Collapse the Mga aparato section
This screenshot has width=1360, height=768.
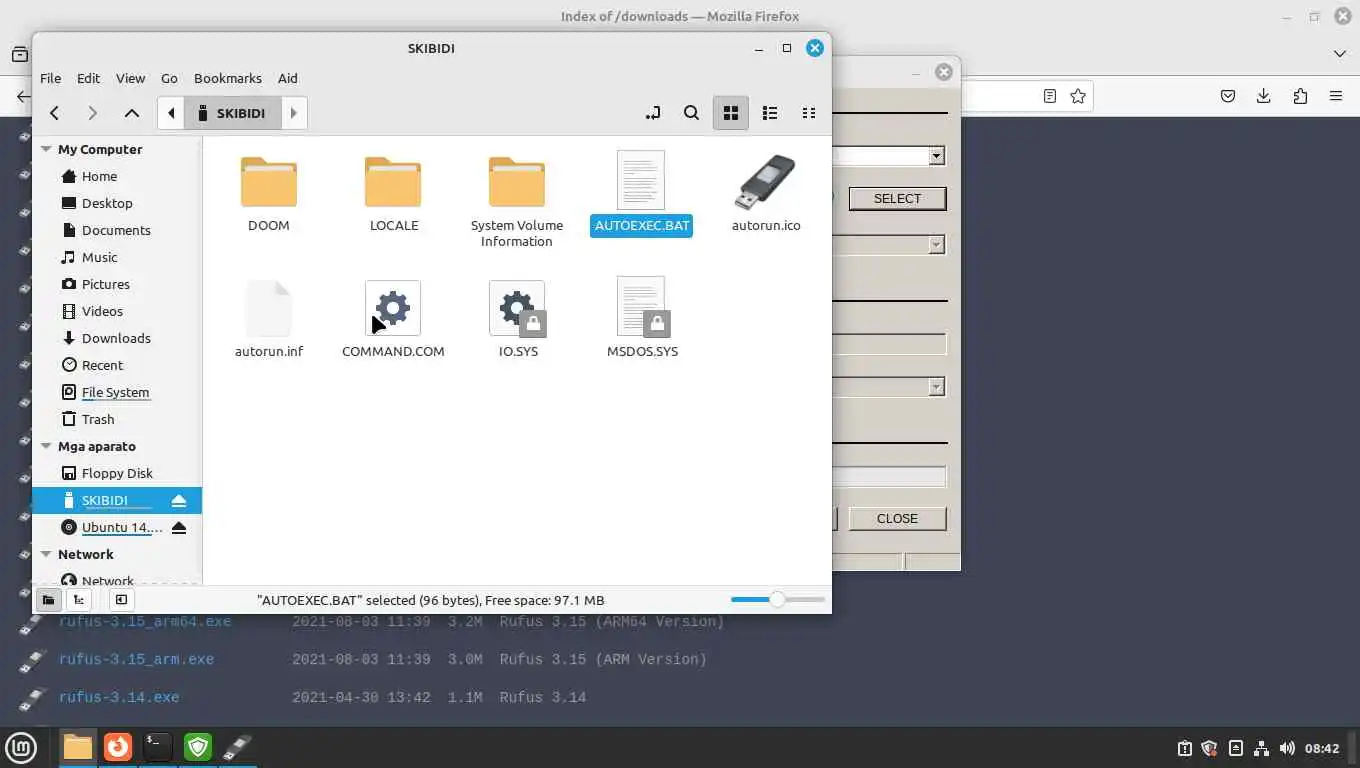click(x=46, y=446)
